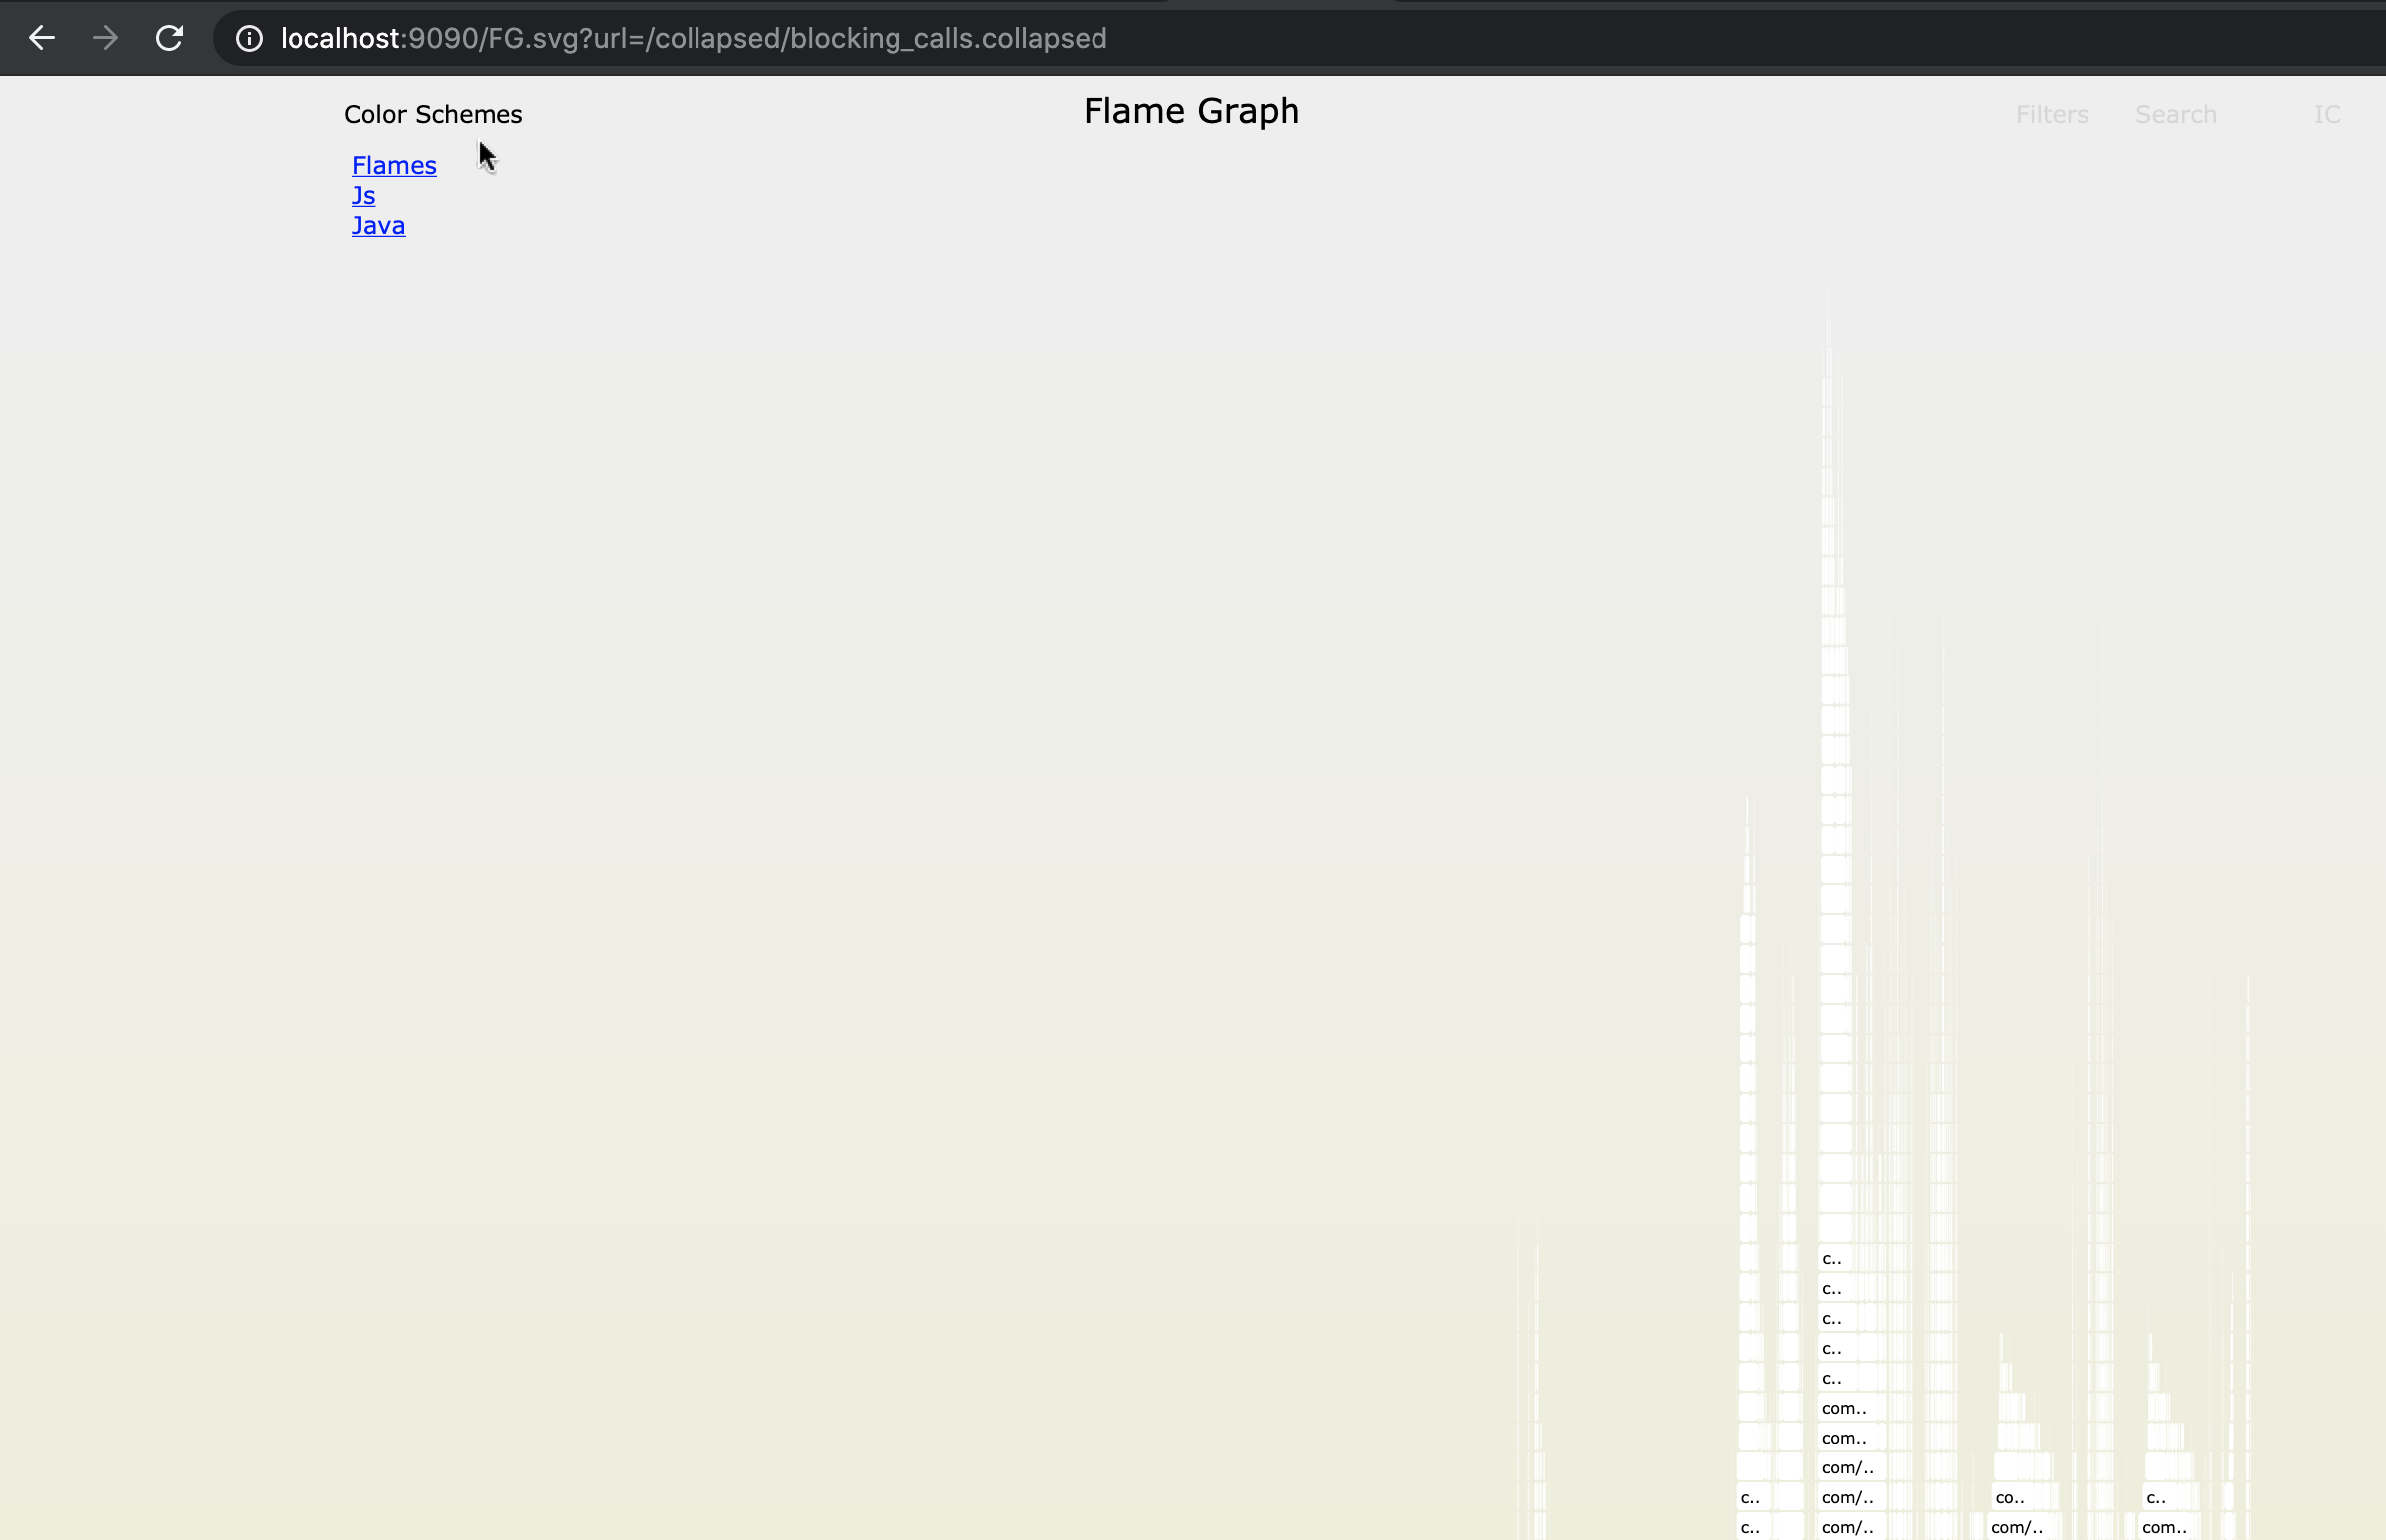This screenshot has height=1540, width=2386.
Task: Reload the flame graph page
Action: point(169,38)
